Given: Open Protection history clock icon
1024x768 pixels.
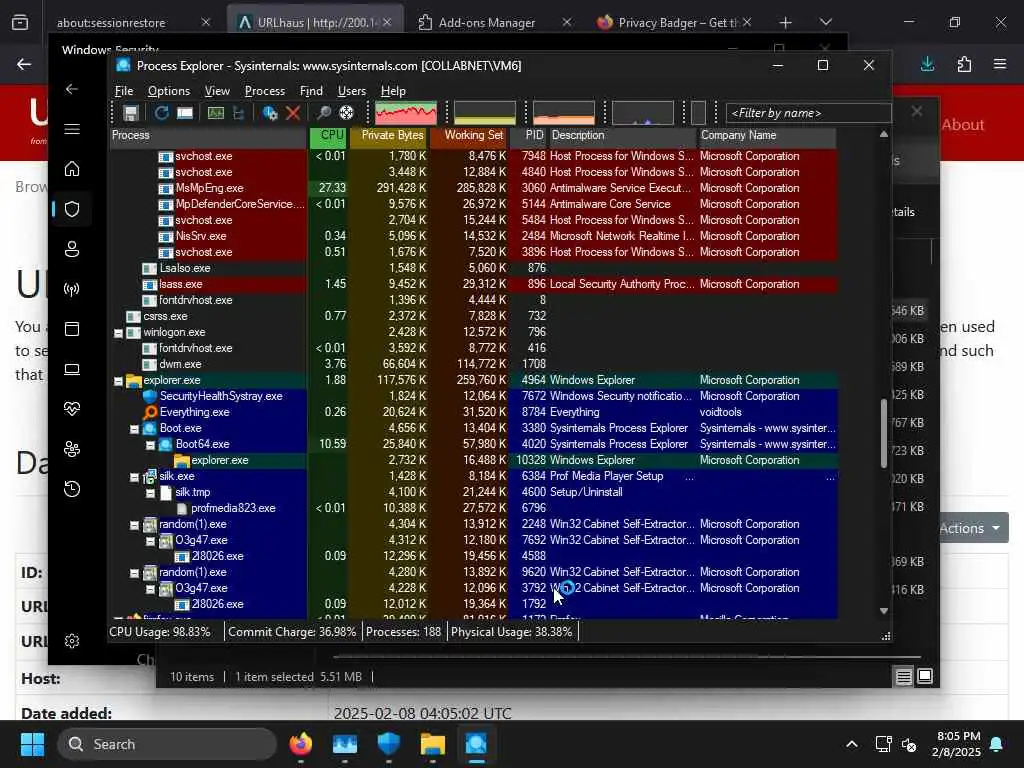Looking at the screenshot, I should tap(72, 488).
